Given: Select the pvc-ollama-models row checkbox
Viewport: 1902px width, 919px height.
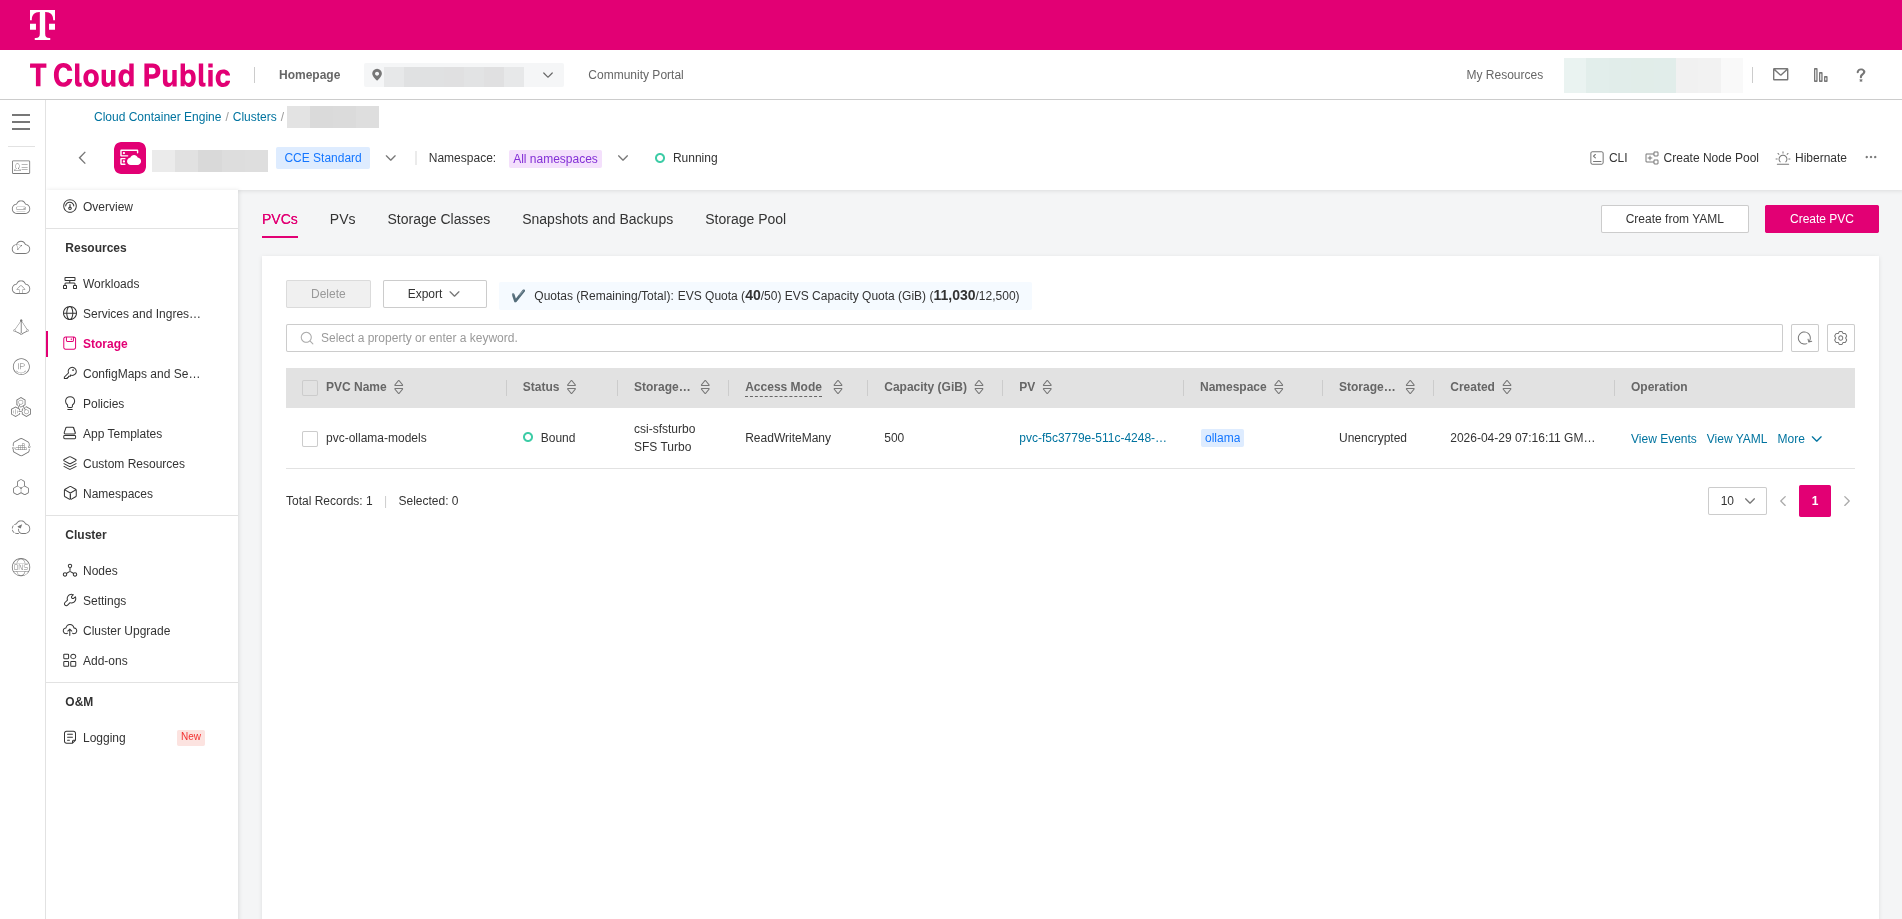Looking at the screenshot, I should [310, 439].
